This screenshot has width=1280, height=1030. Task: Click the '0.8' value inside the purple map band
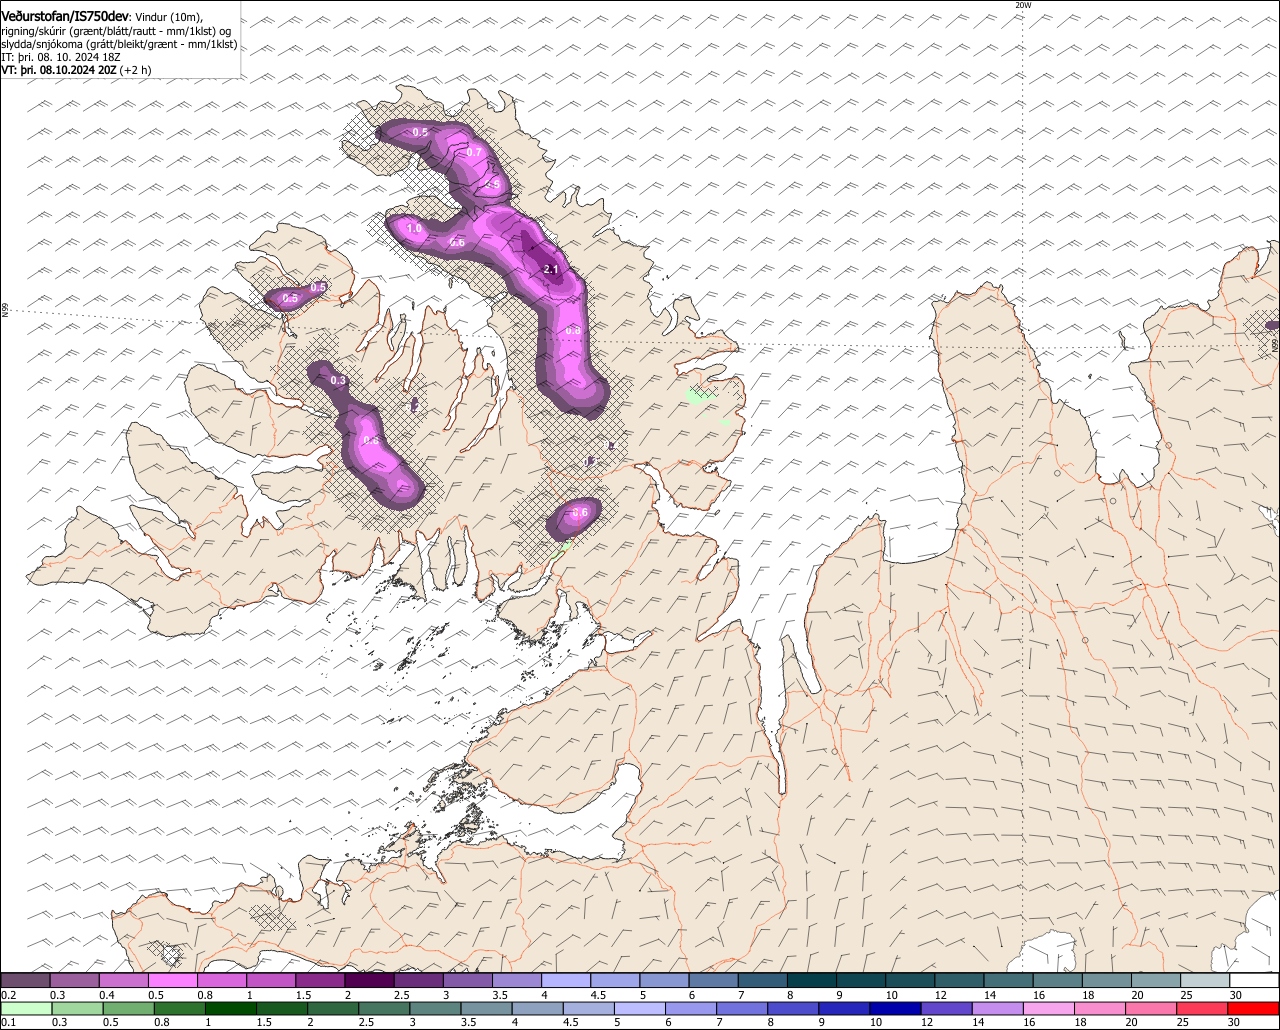573,330
